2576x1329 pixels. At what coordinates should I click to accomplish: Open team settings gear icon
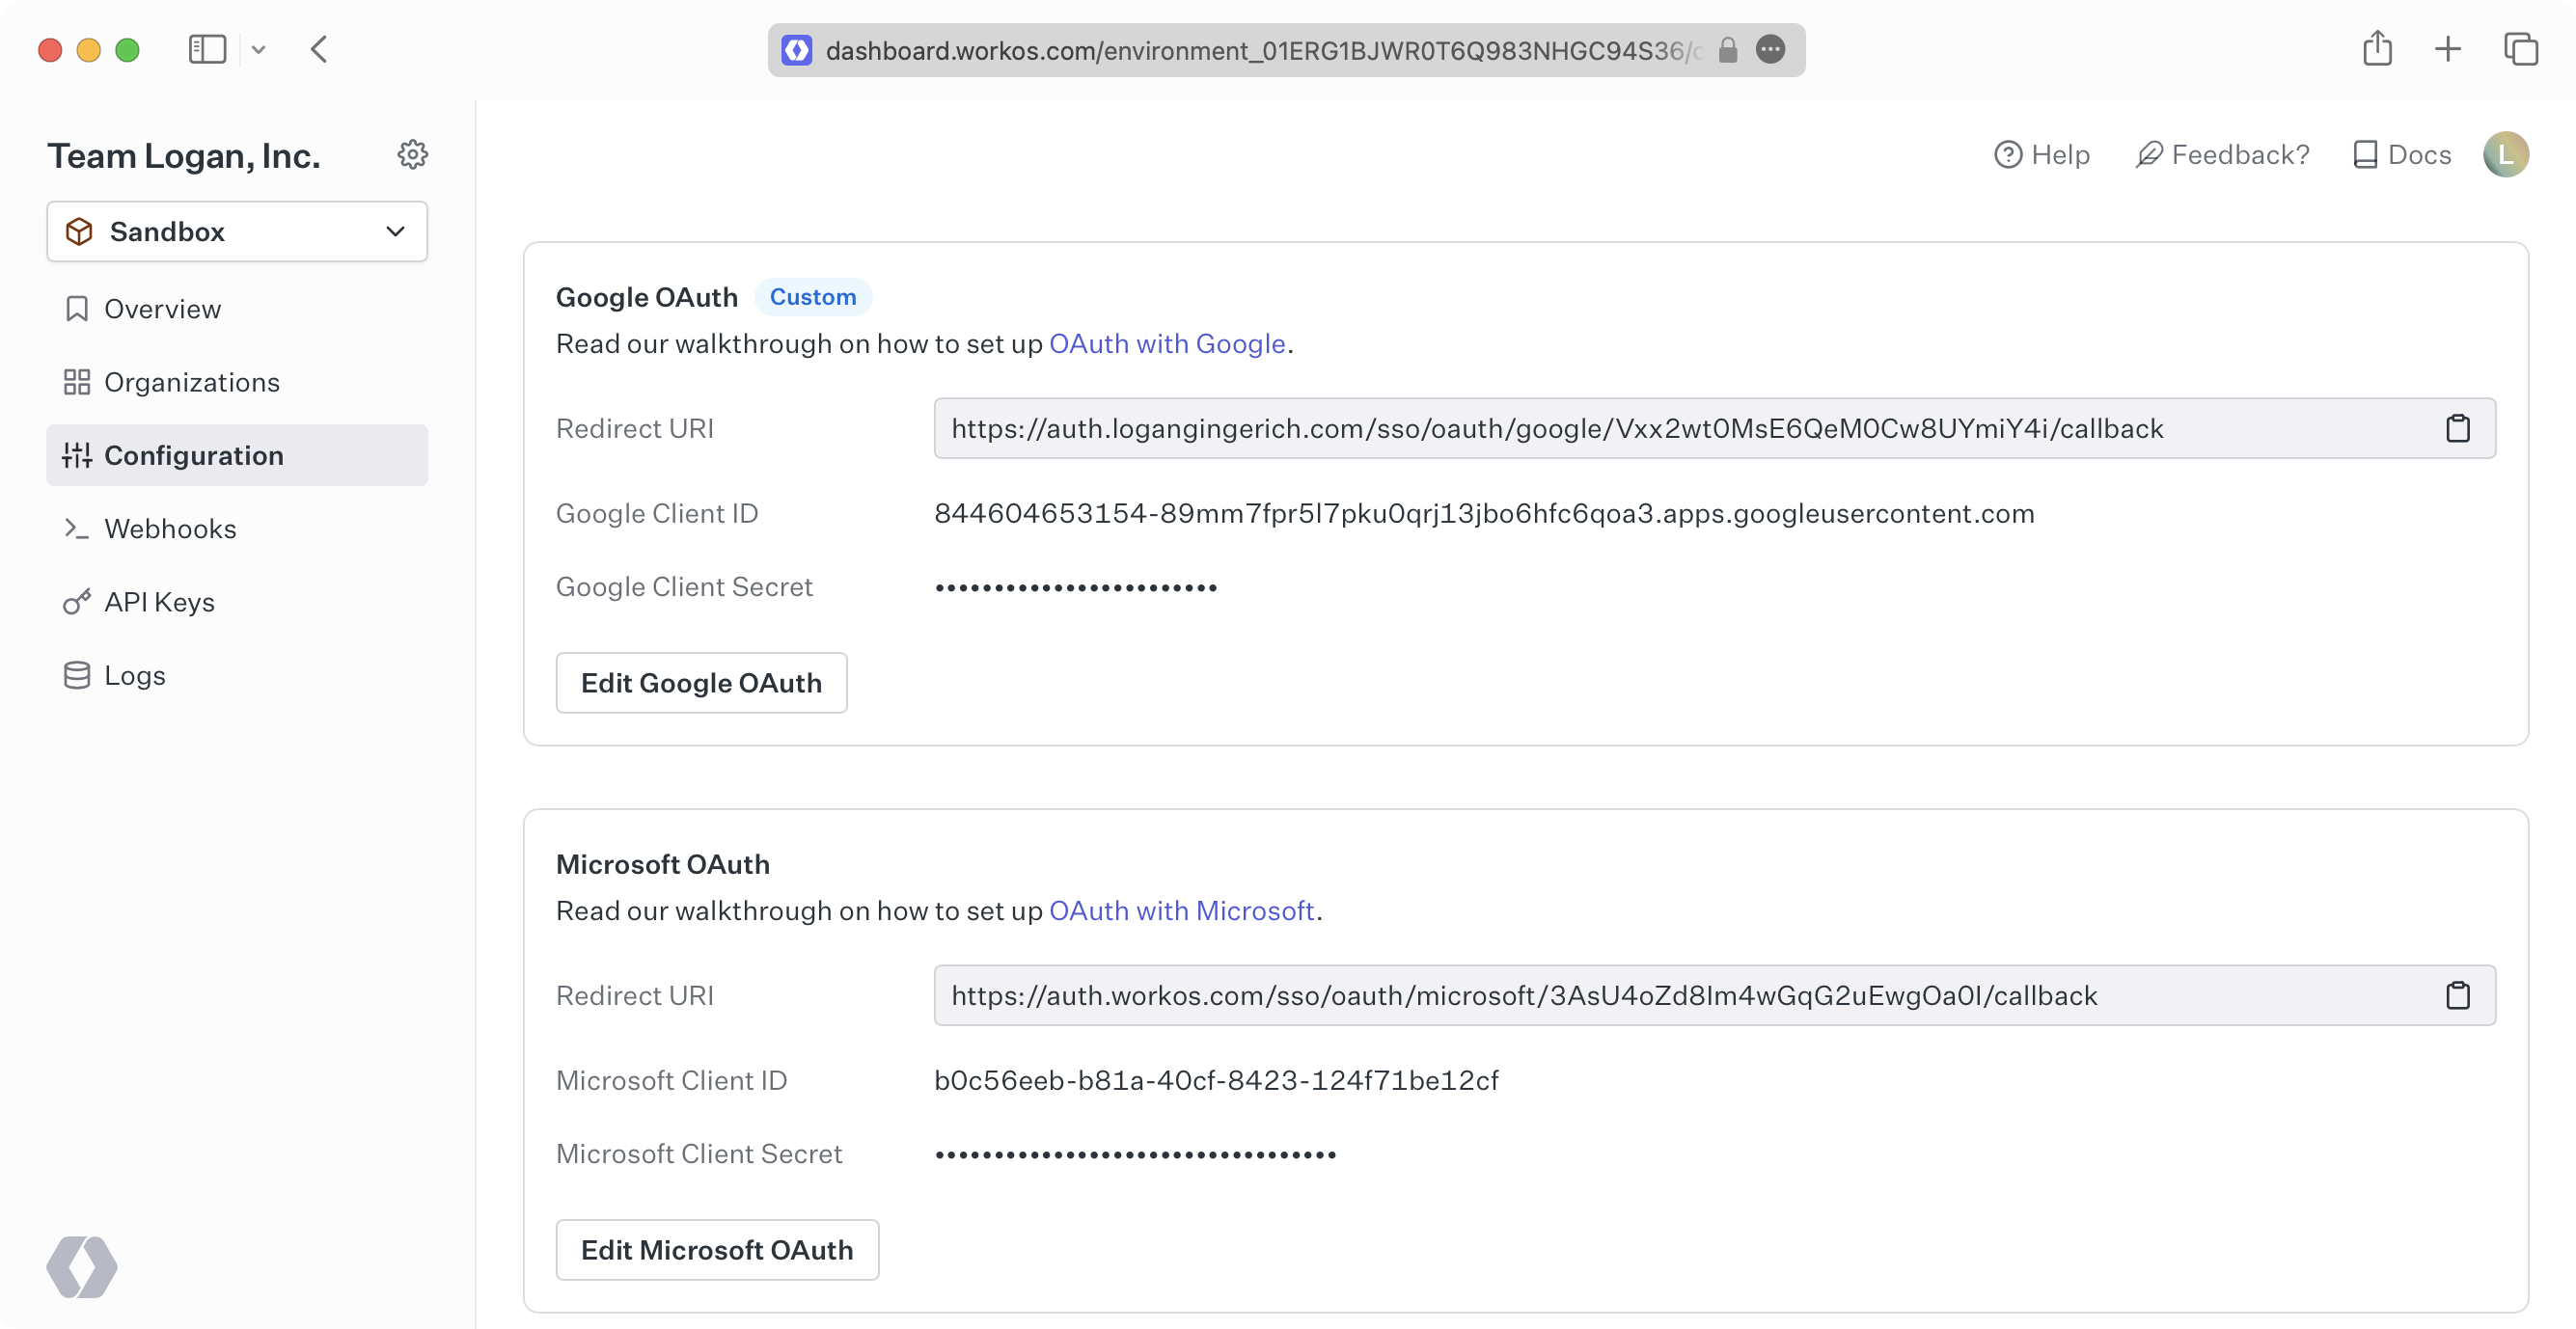[412, 154]
